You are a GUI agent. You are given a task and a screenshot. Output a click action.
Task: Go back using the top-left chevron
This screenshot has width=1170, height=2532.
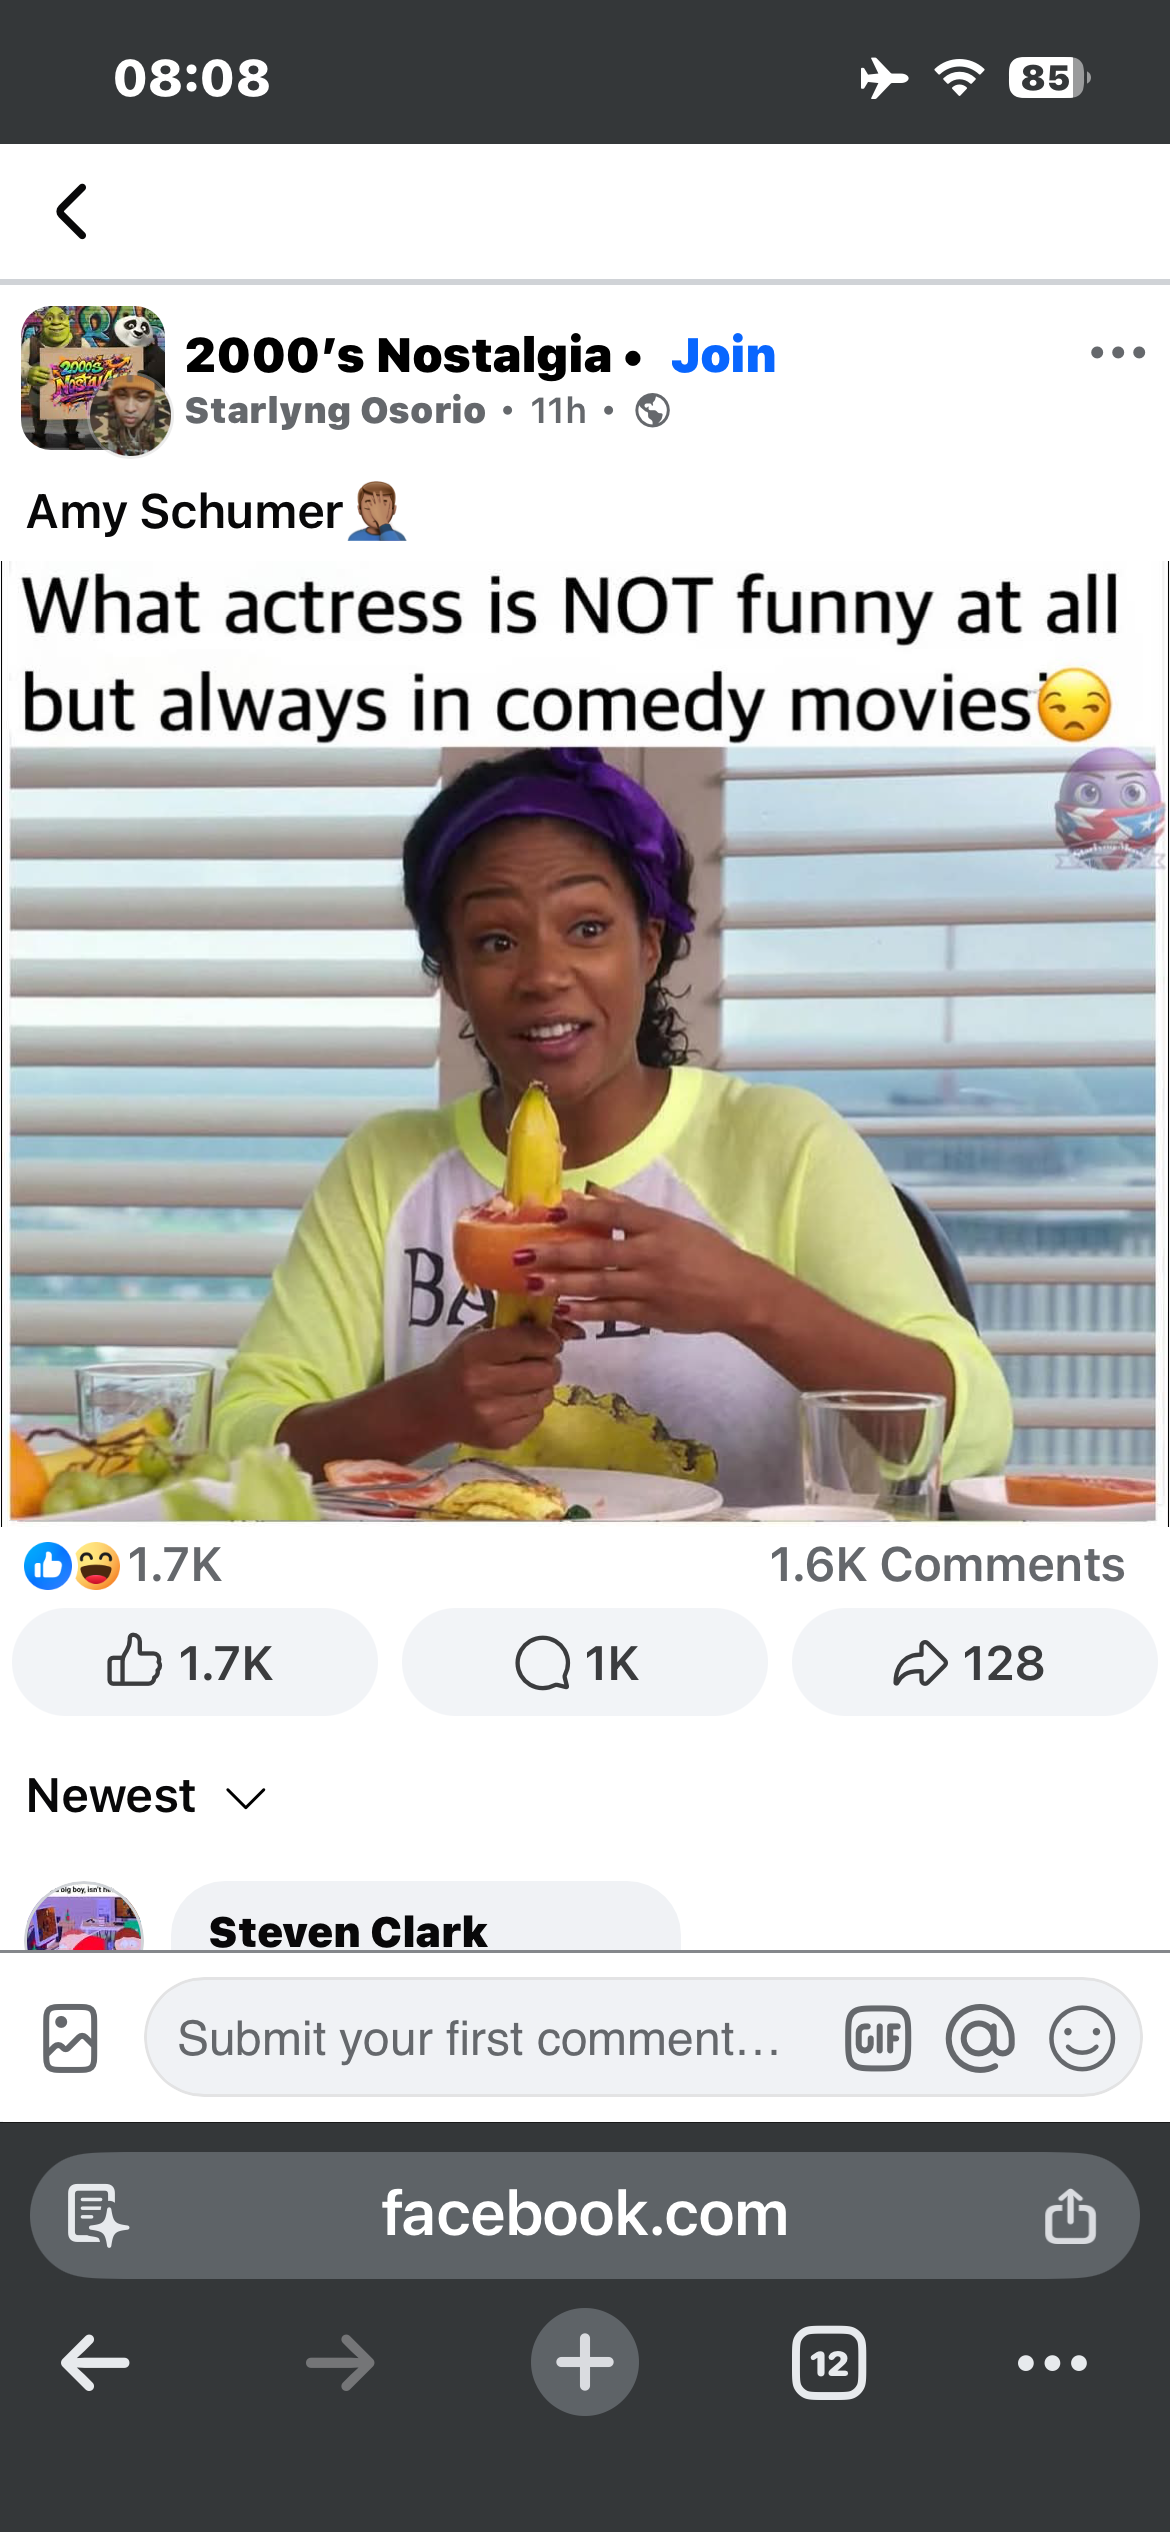click(72, 211)
